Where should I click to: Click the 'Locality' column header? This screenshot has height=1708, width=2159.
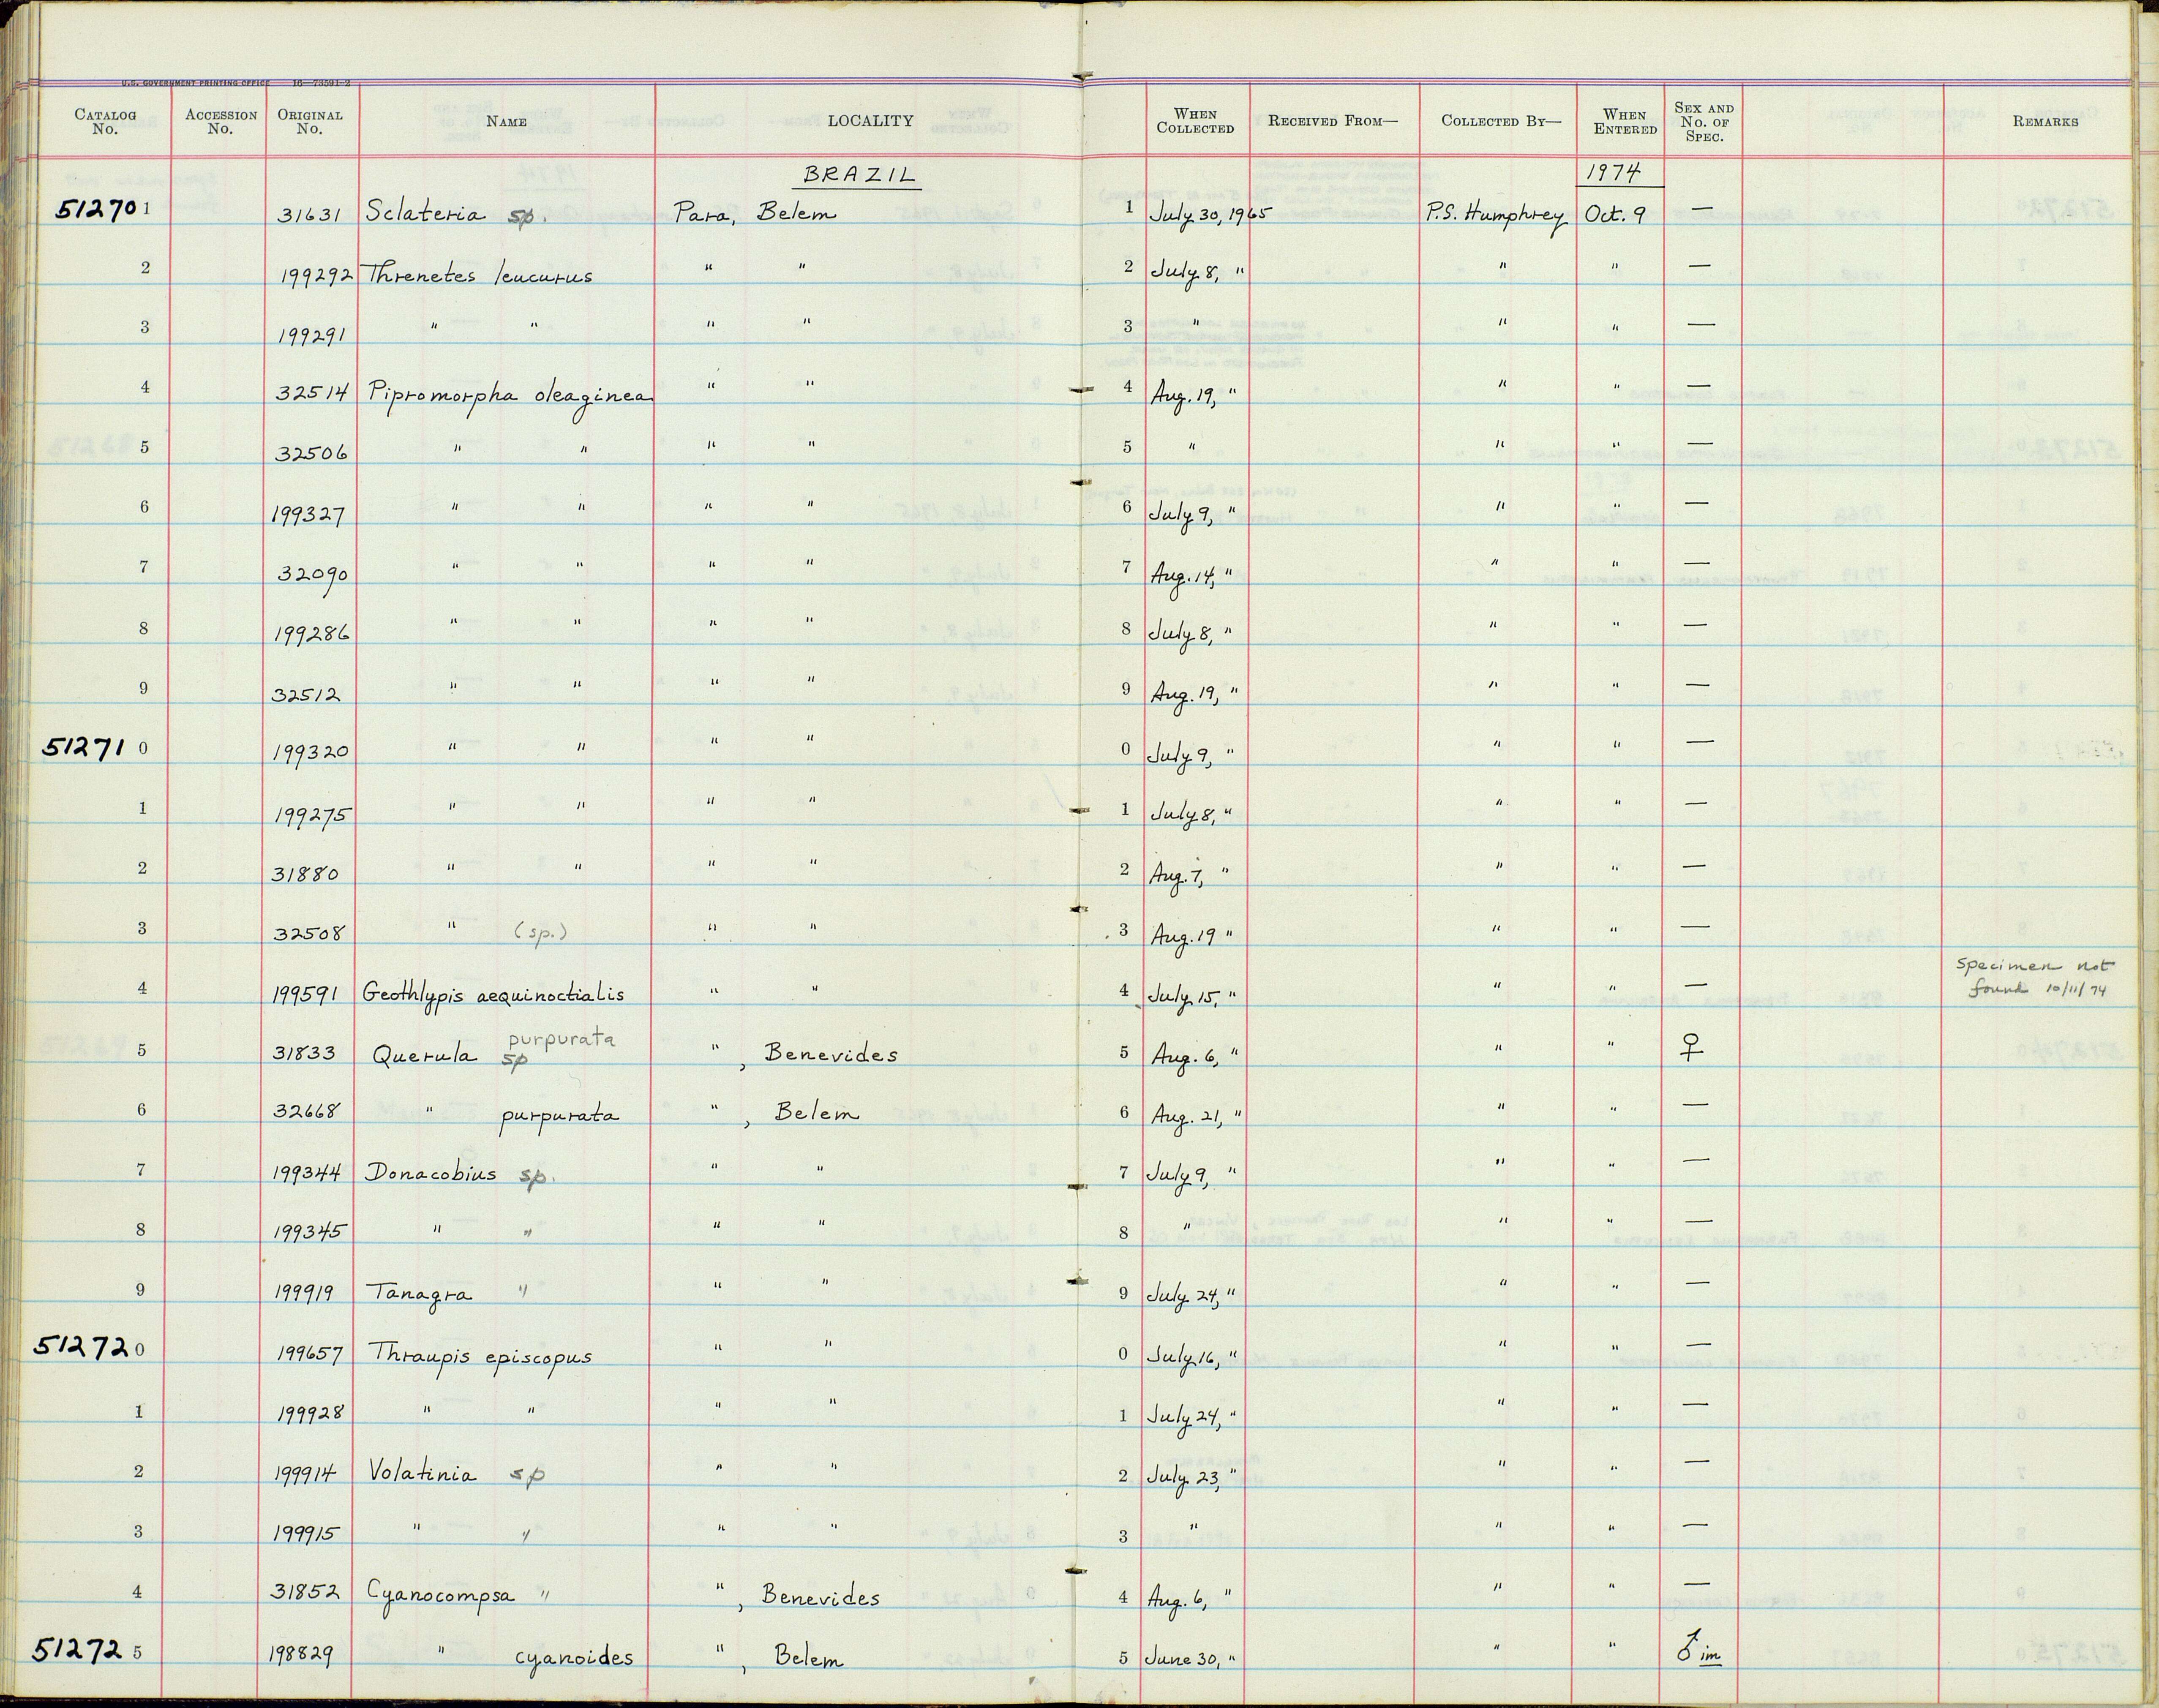(870, 121)
